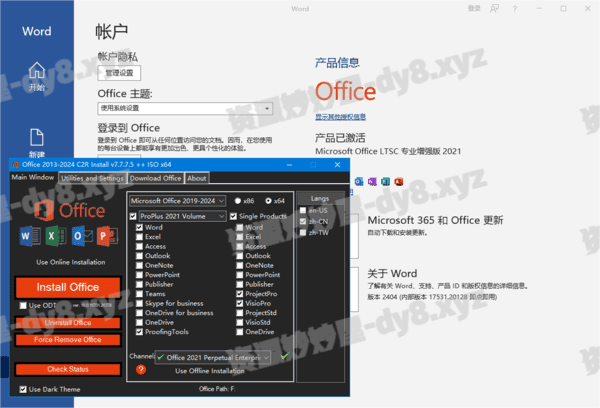Click the feedback person icon in Word title bar
This screenshot has height=408, width=600.
click(x=494, y=8)
